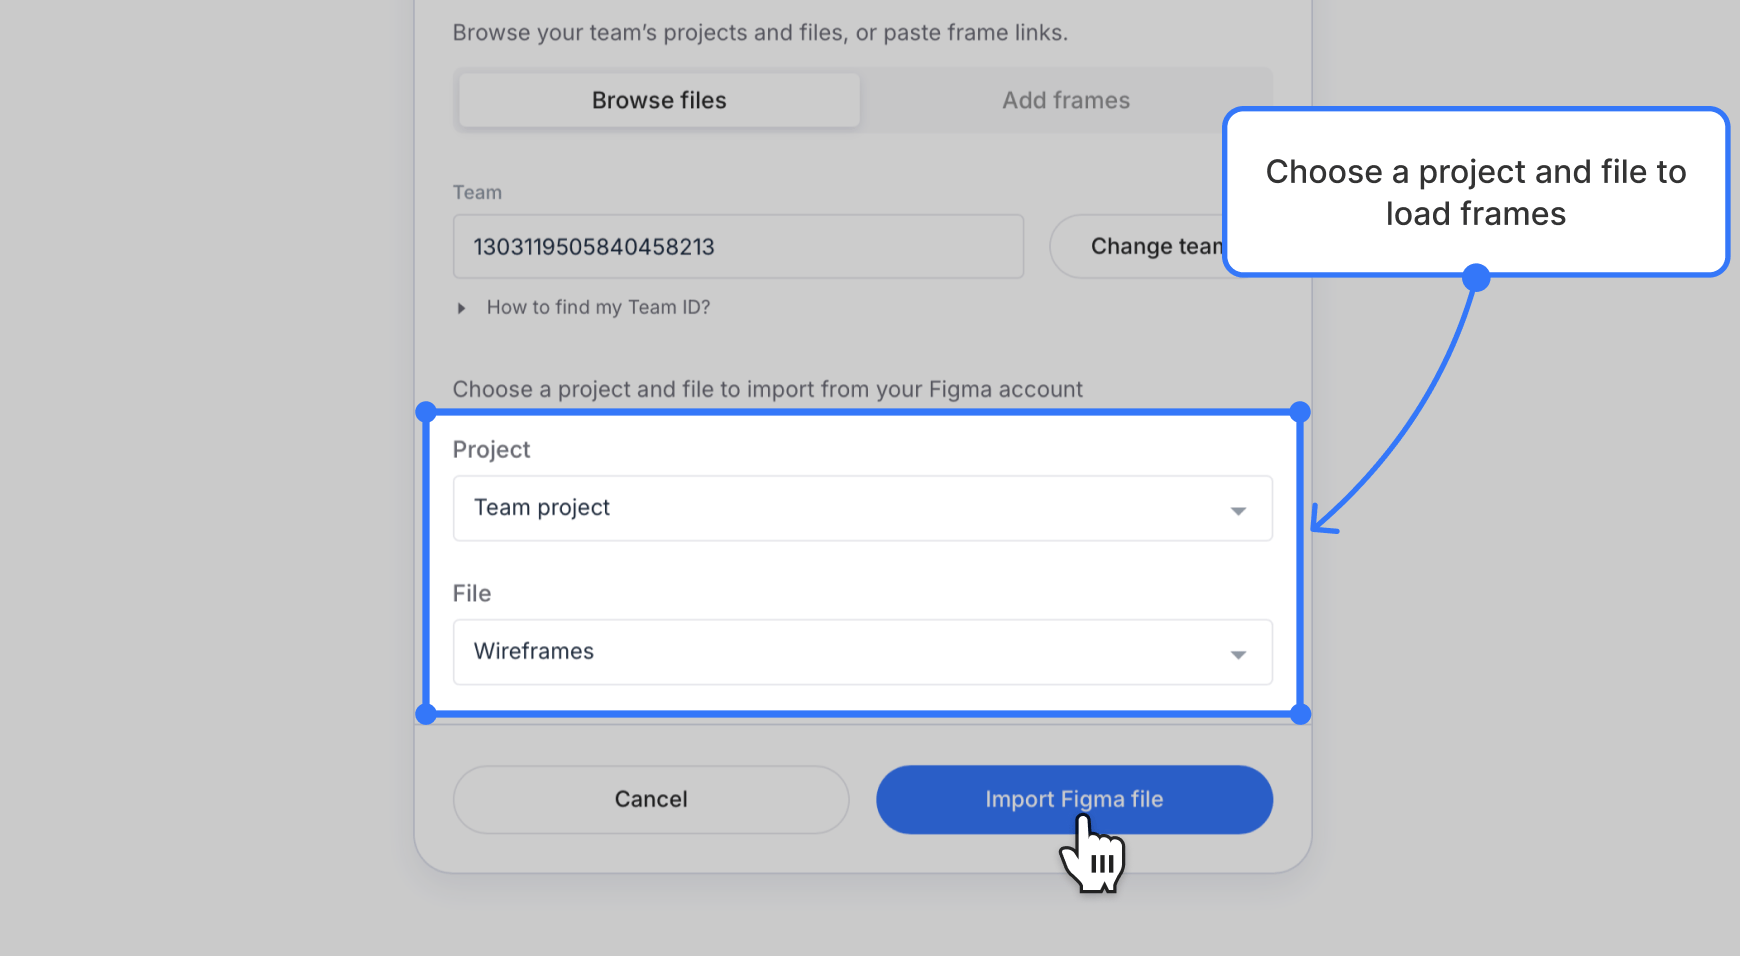1740x956 pixels.
Task: Click the bottom-right blue selection handle
Action: click(x=1299, y=714)
